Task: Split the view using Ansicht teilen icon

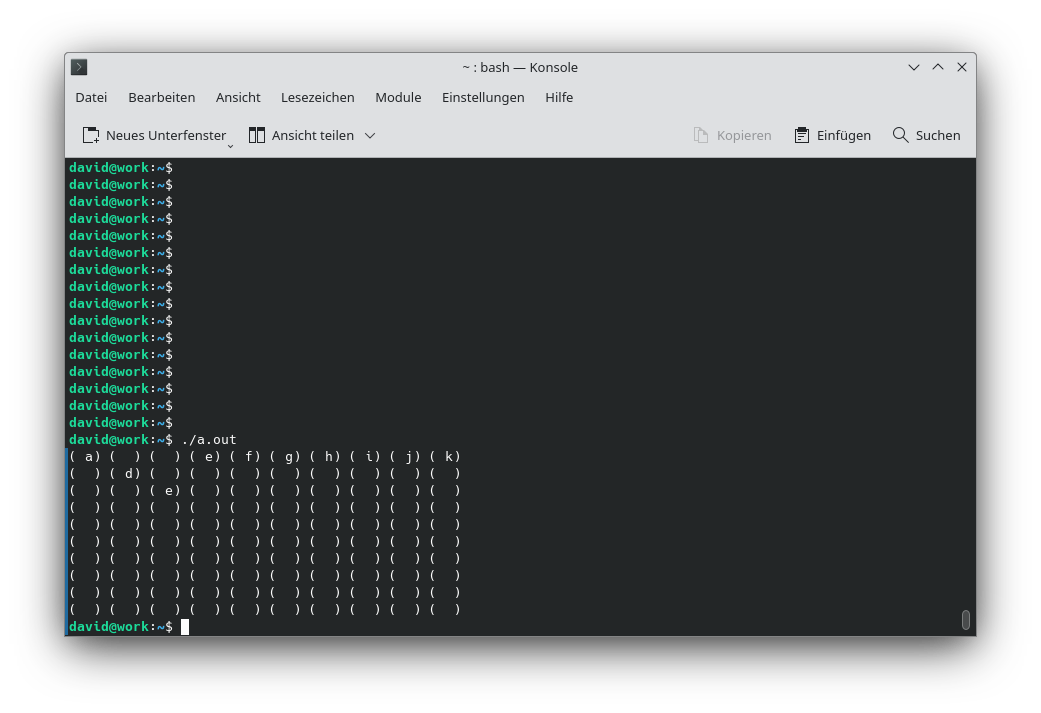Action: coord(256,135)
